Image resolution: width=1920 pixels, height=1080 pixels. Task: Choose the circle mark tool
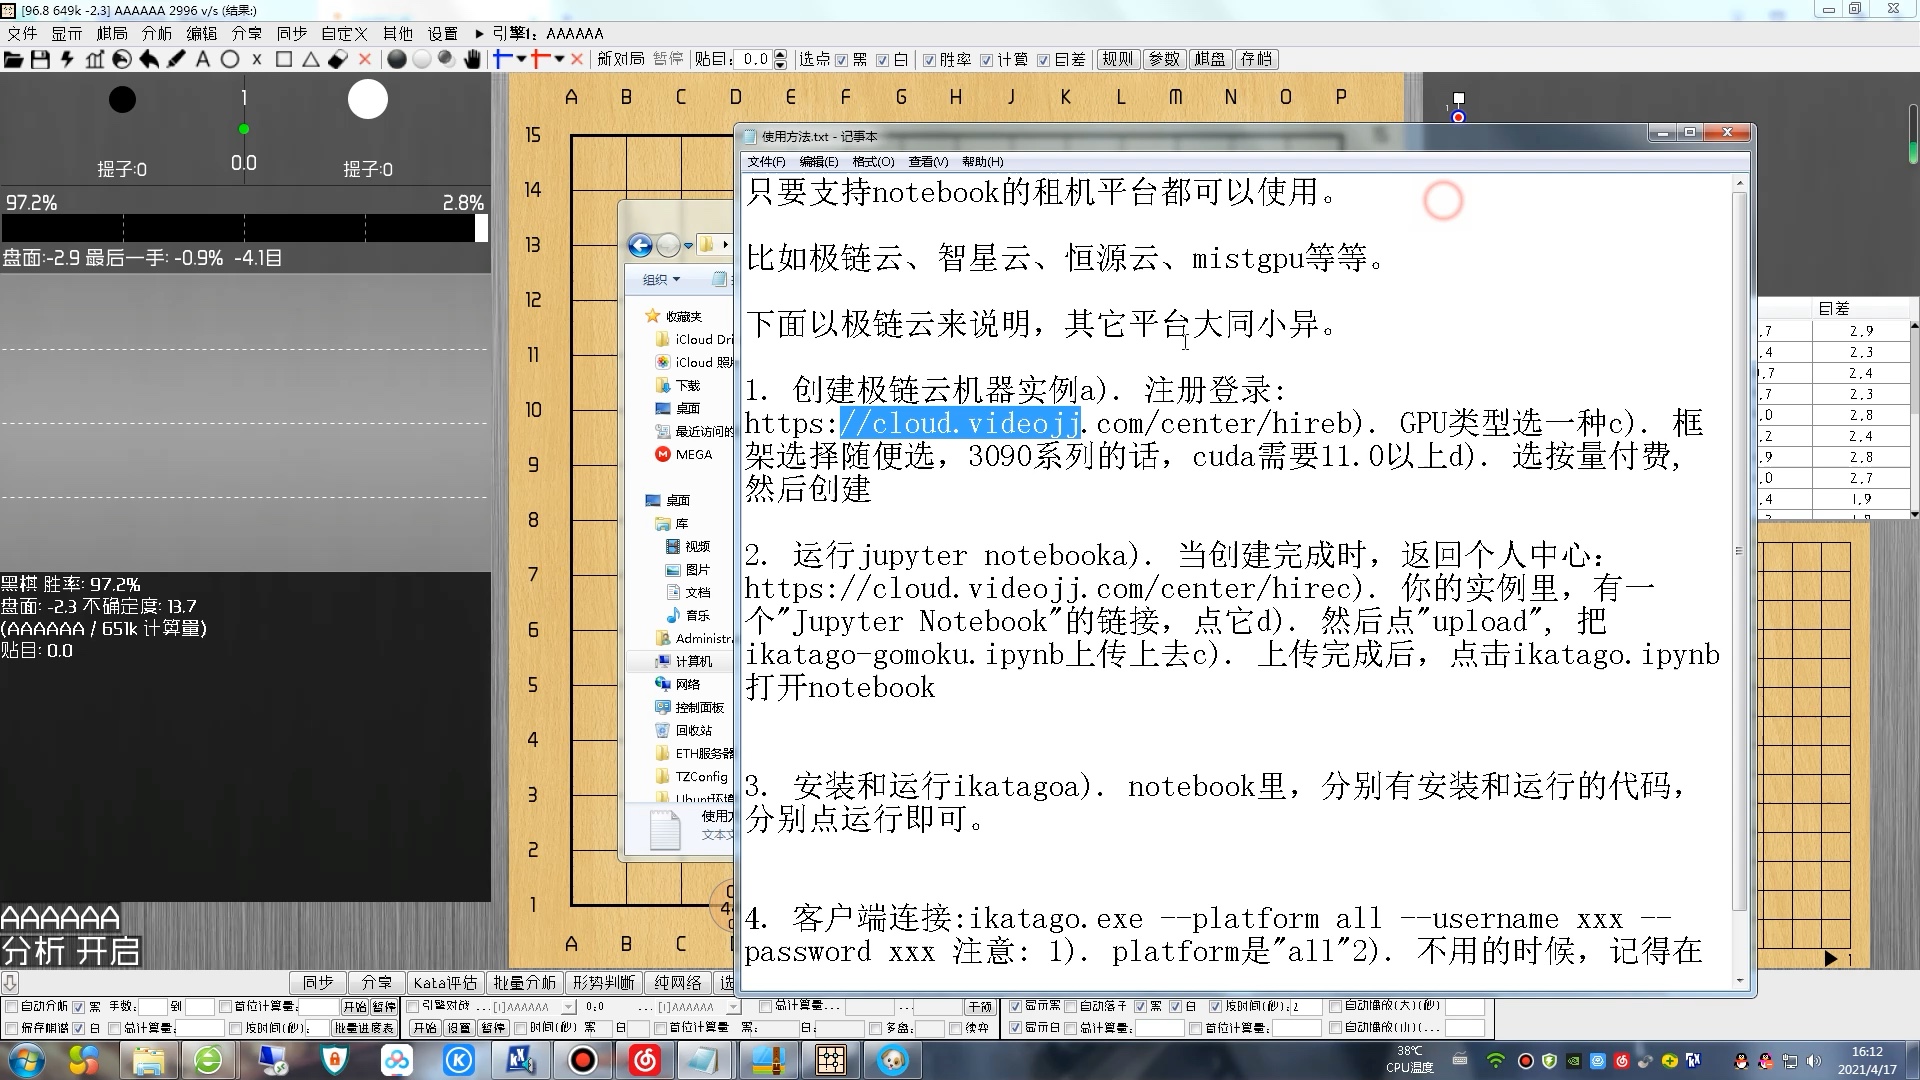tap(230, 60)
